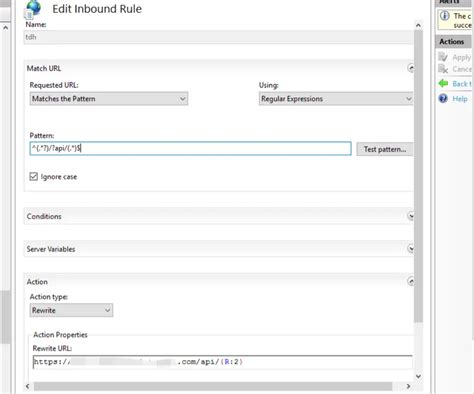This screenshot has width=474, height=394.
Task: Click inside the Pattern text field
Action: click(190, 148)
